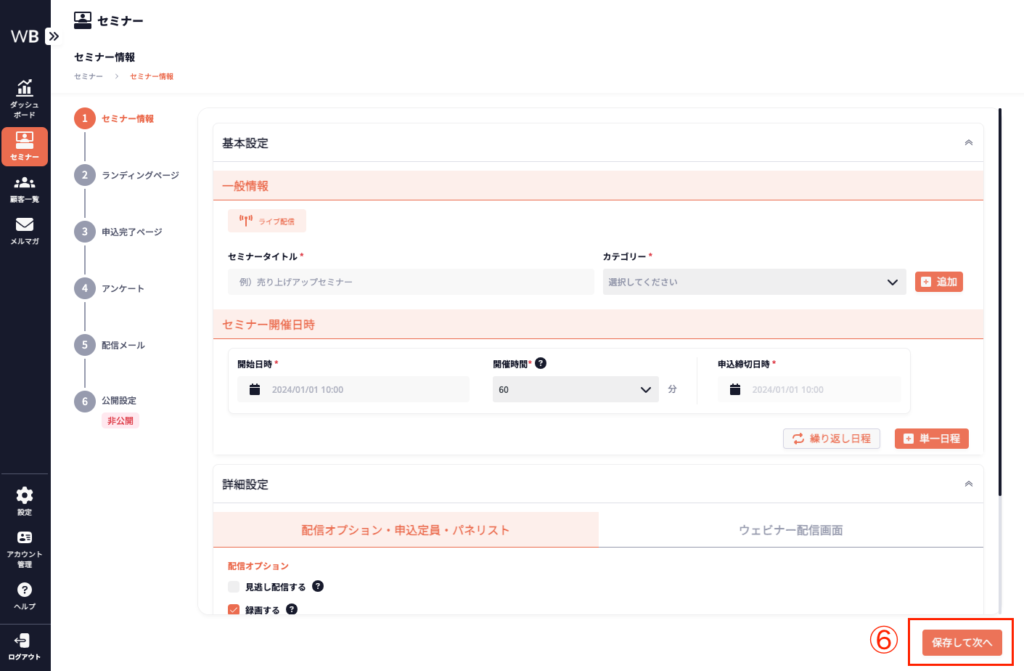Open account management icon

coord(25,538)
